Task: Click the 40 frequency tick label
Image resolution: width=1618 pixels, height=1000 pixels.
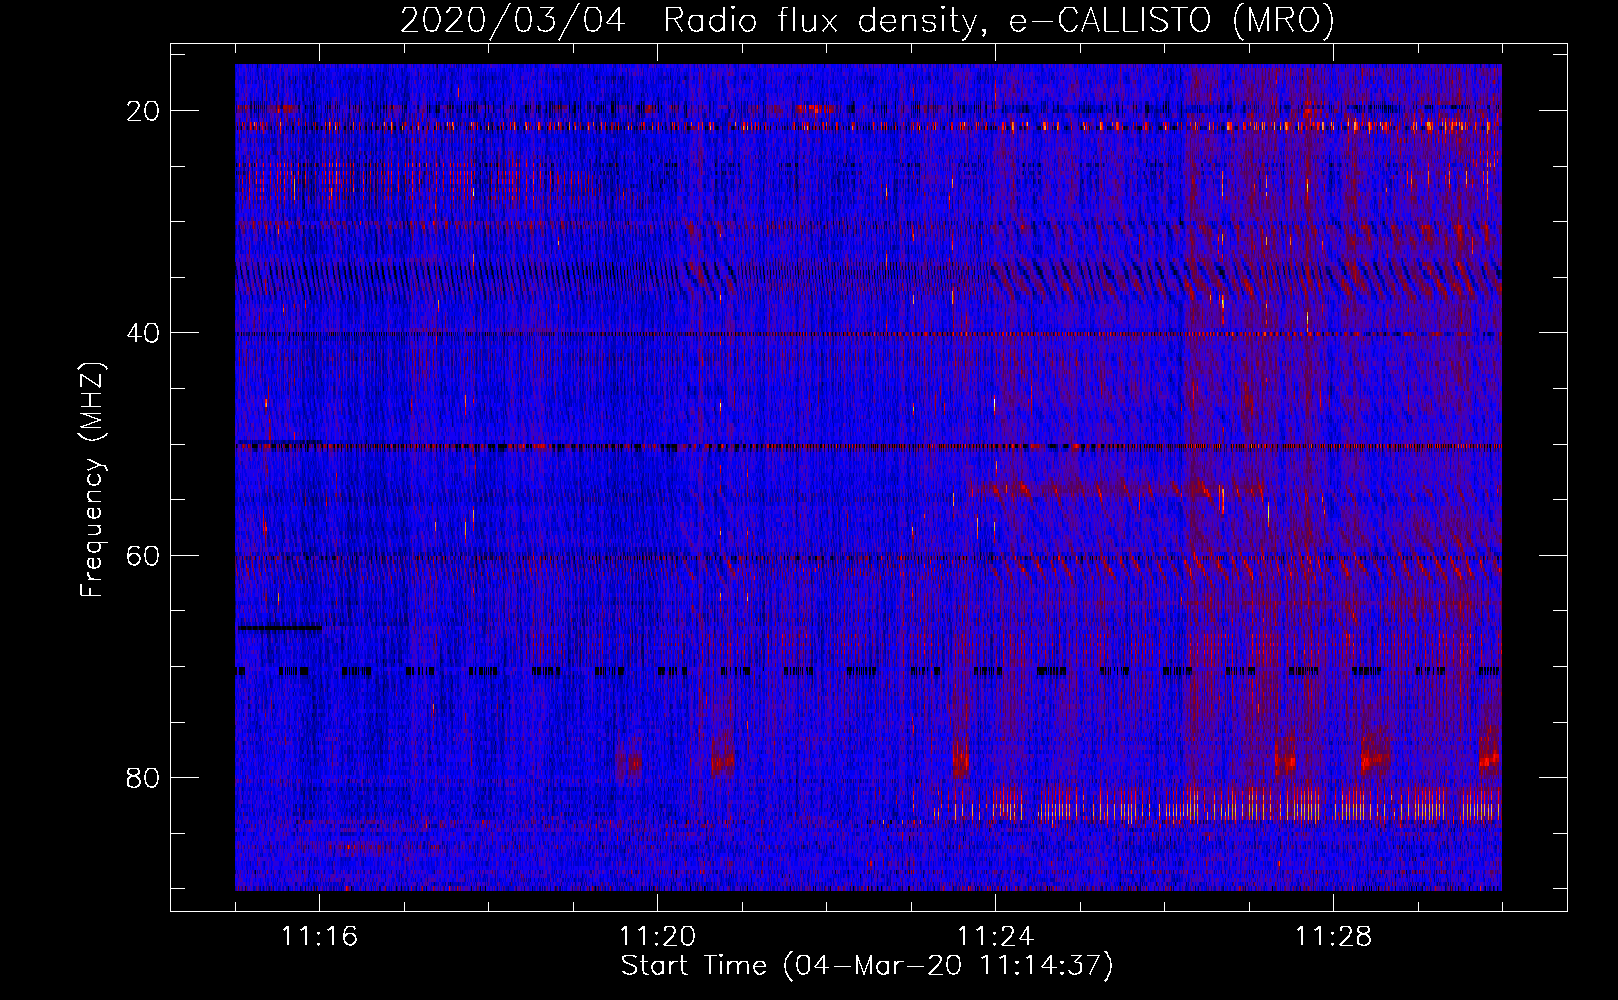Action: pyautogui.click(x=144, y=333)
